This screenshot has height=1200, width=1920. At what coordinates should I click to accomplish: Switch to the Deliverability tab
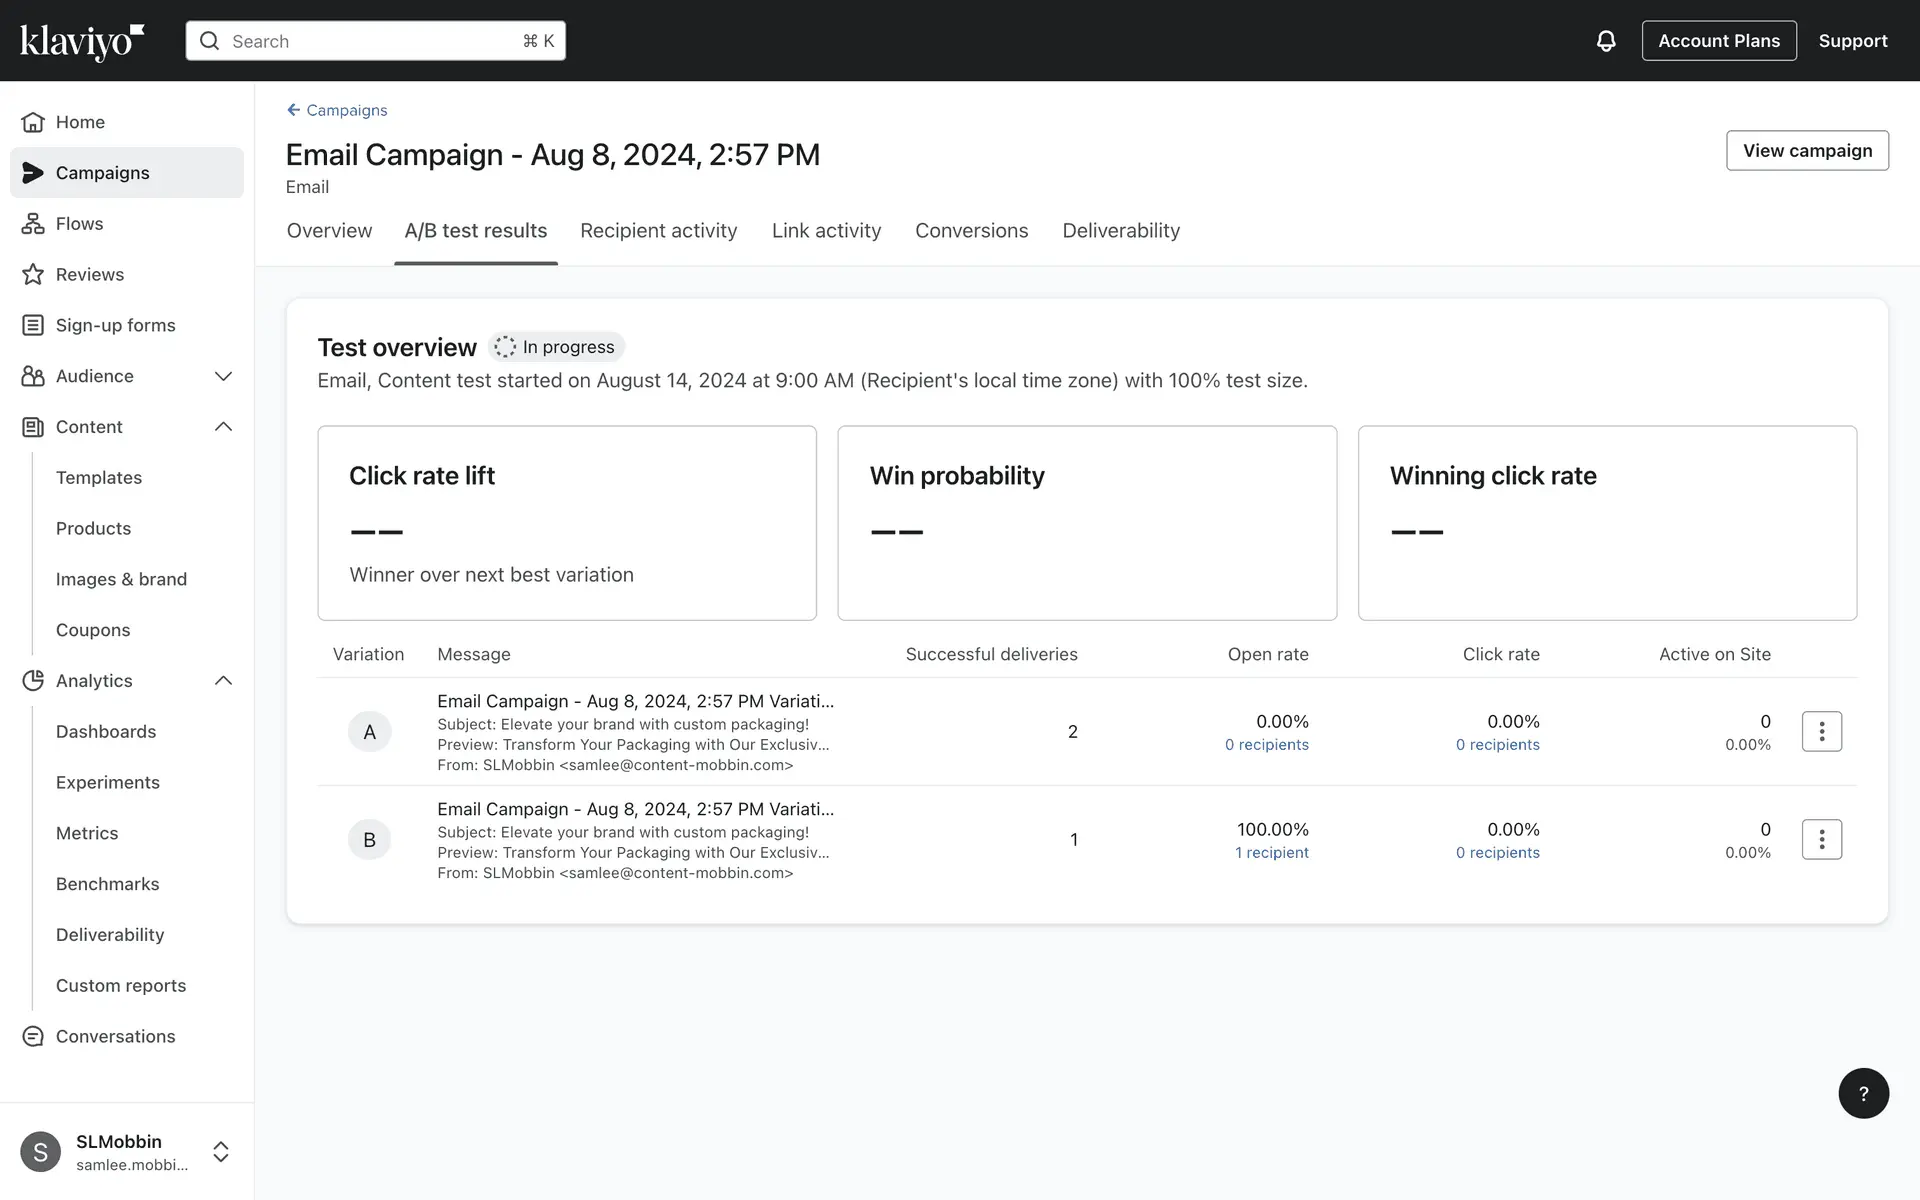[x=1120, y=231]
